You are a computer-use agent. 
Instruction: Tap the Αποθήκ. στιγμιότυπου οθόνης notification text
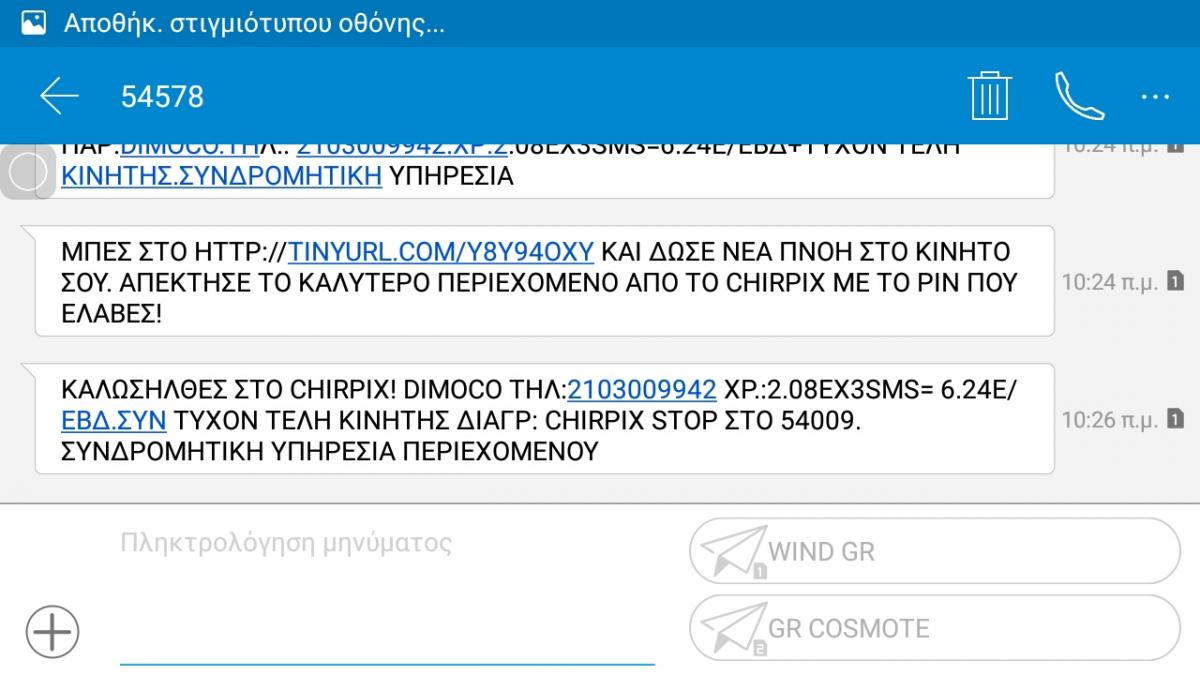(x=254, y=23)
